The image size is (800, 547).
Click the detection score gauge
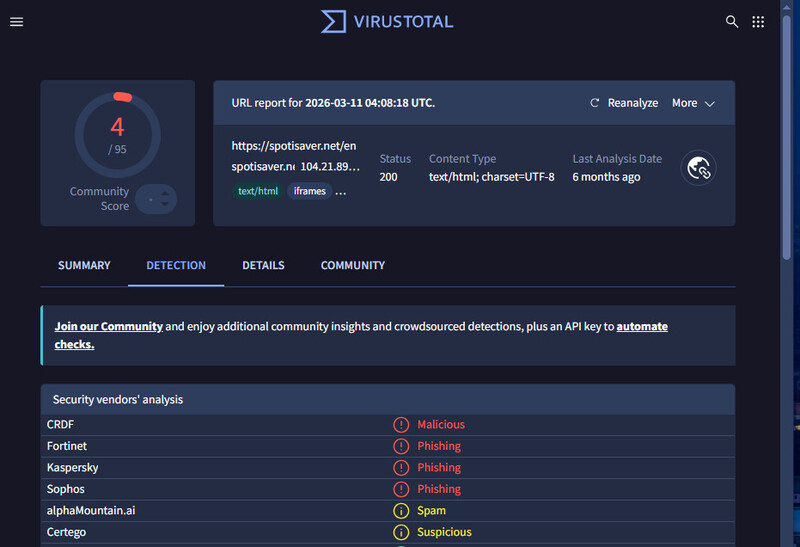pyautogui.click(x=118, y=135)
